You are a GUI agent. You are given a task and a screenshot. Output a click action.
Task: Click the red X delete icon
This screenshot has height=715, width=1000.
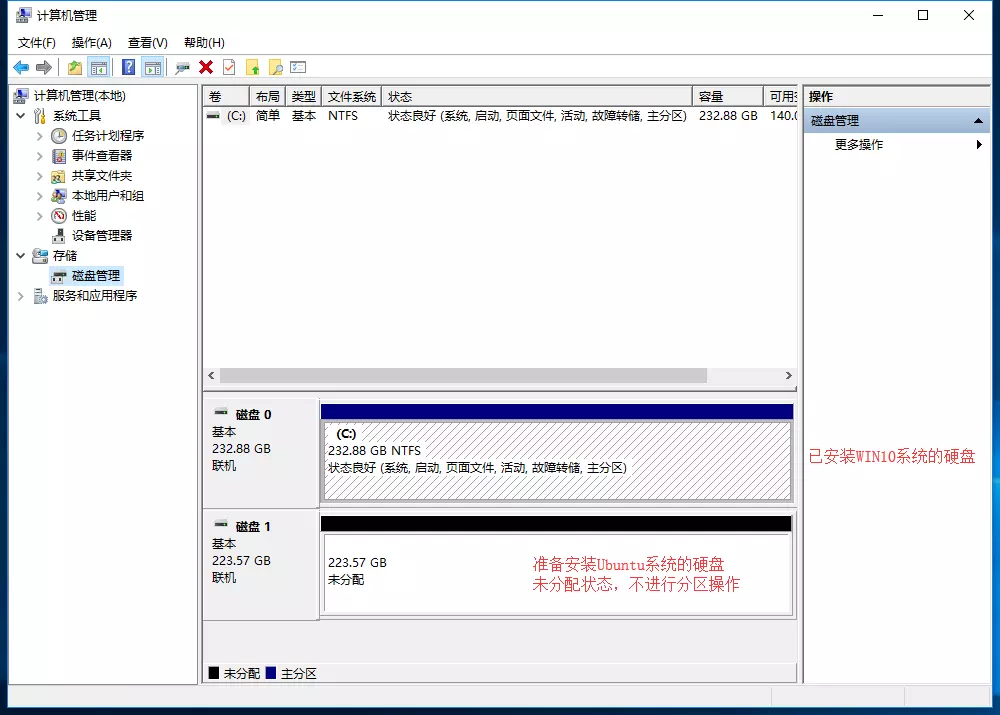pyautogui.click(x=206, y=68)
